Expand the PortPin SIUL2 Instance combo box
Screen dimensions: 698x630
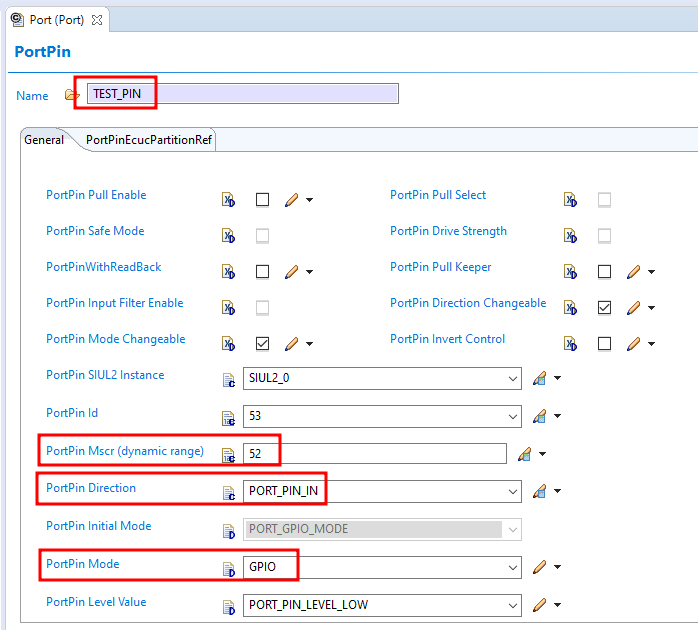click(x=513, y=379)
